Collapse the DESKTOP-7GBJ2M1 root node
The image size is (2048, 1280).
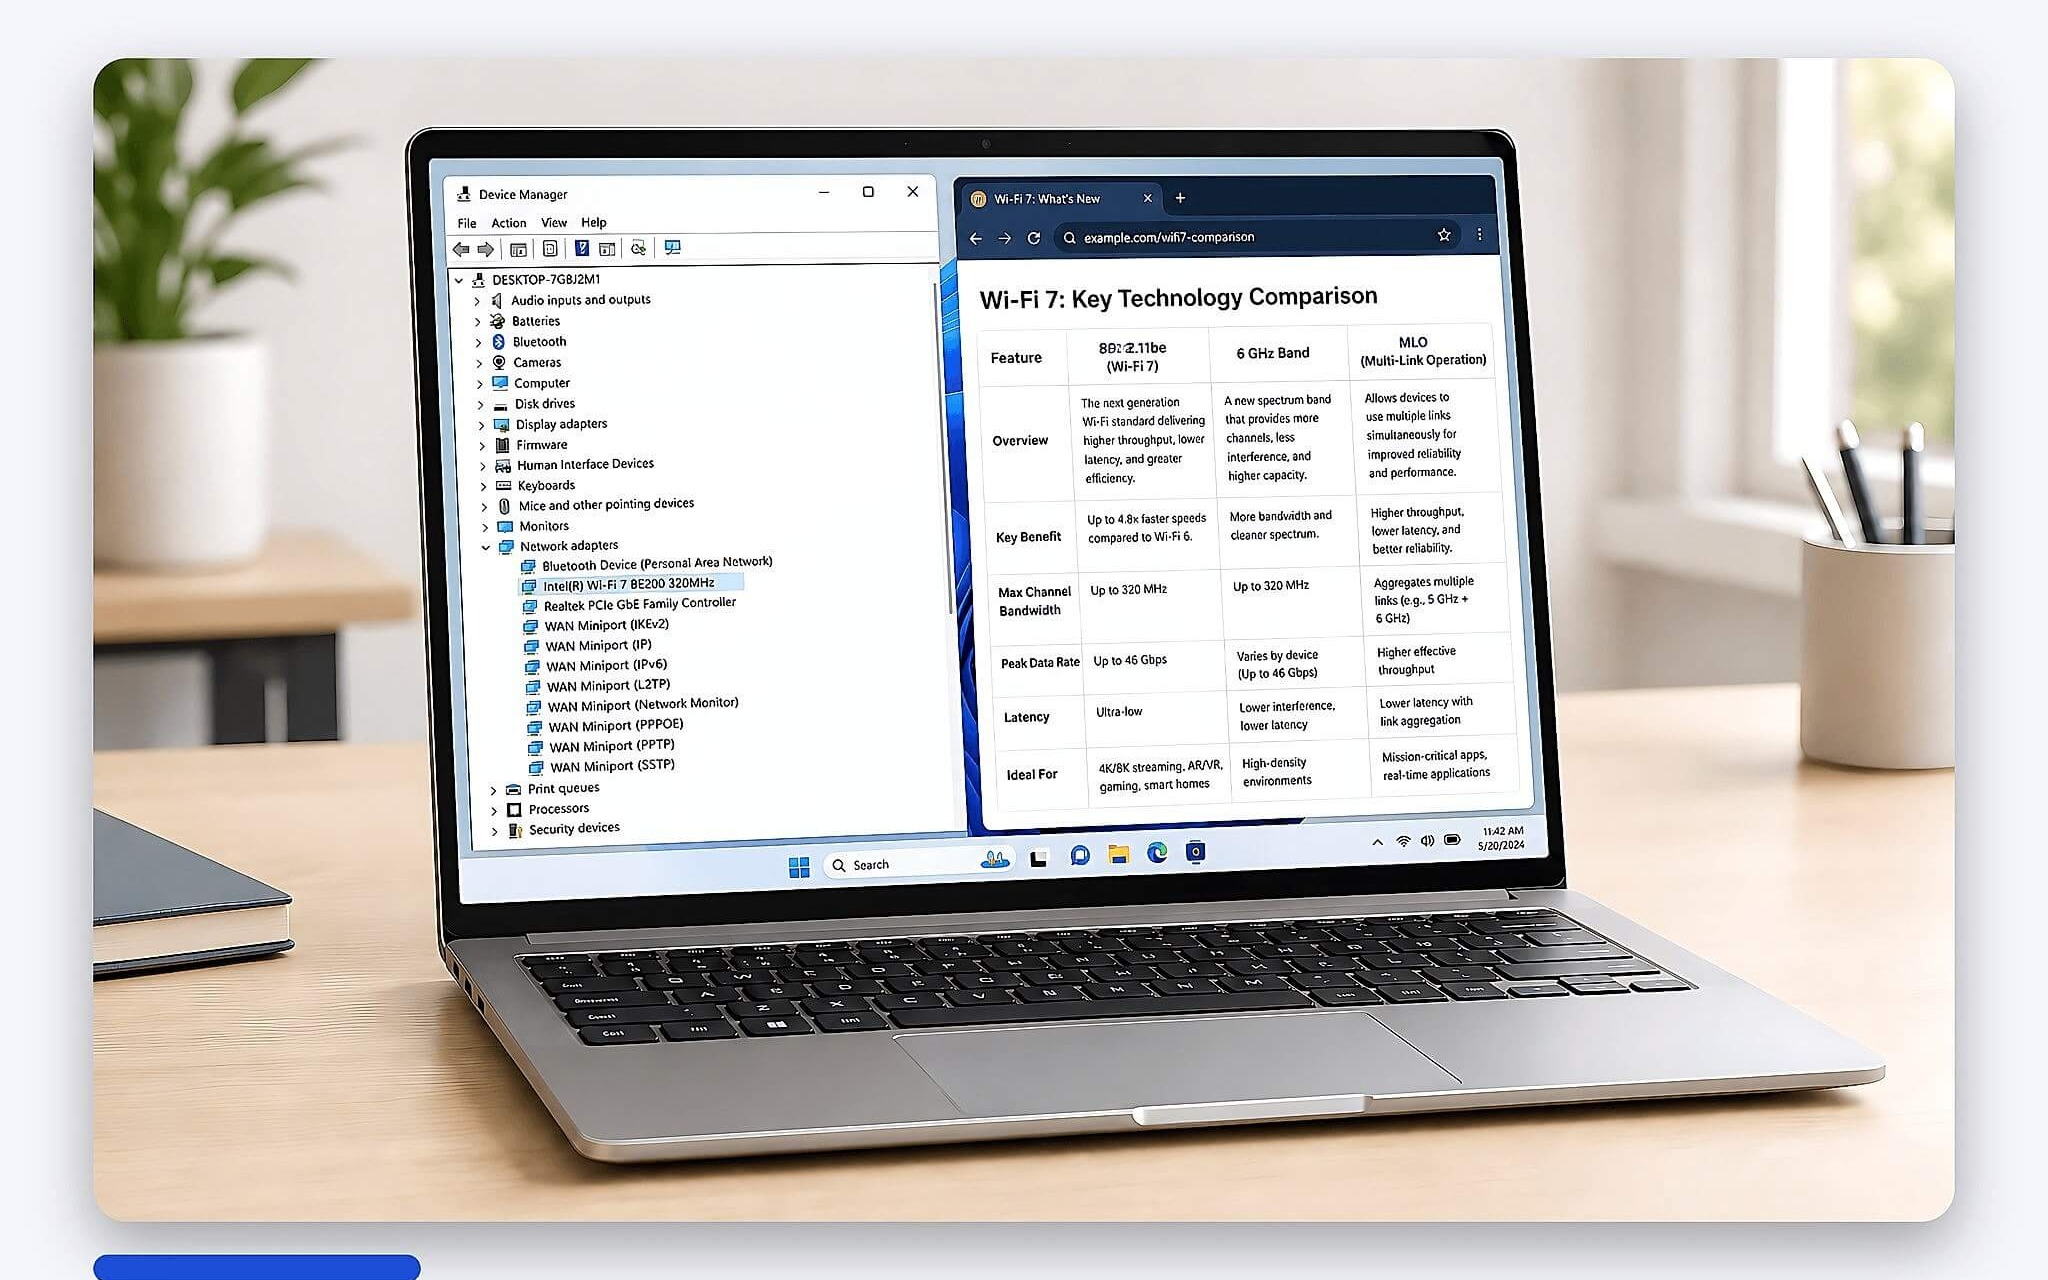[x=459, y=281]
